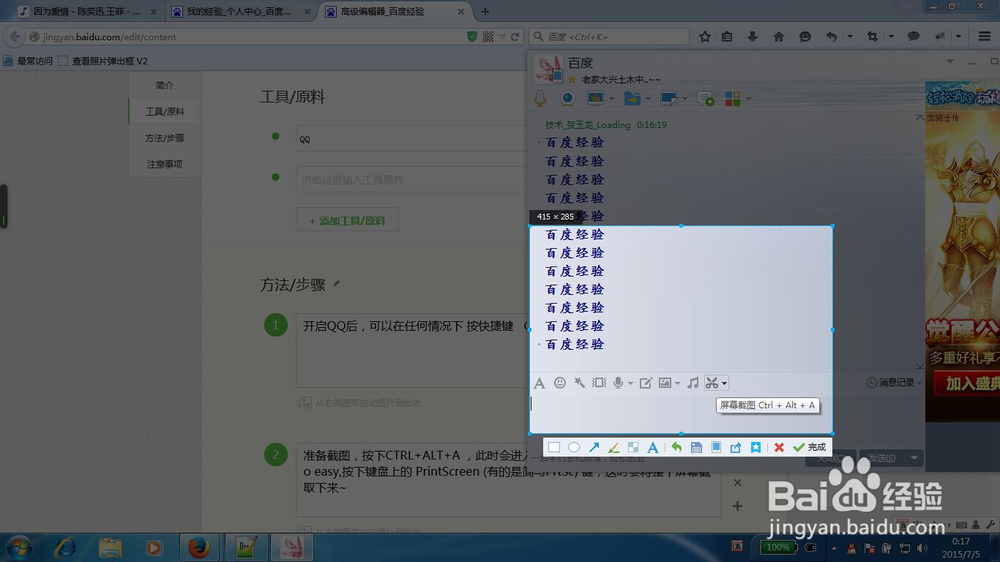The image size is (1000, 562).
Task: Open the Firefox downloads arrow
Action: tap(753, 37)
